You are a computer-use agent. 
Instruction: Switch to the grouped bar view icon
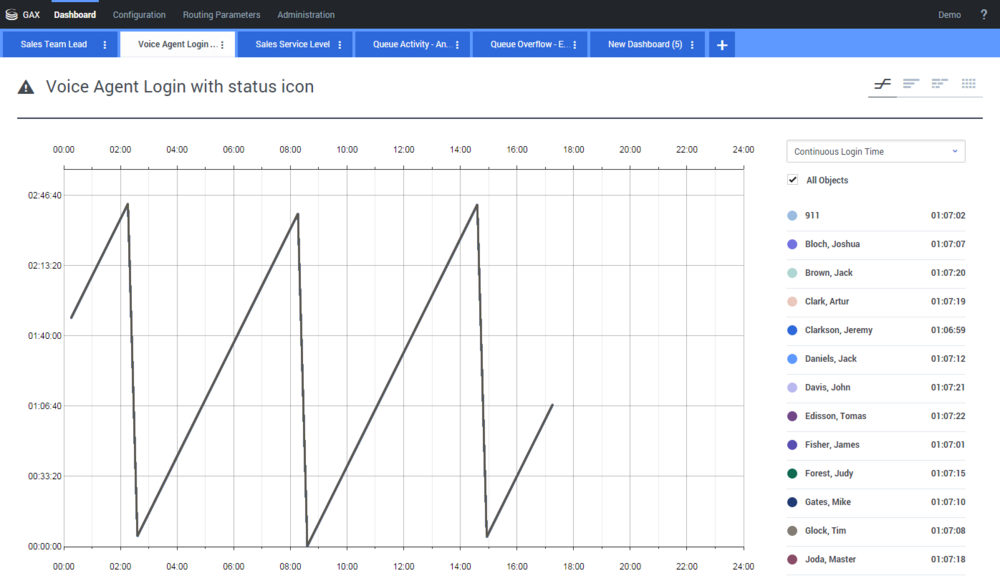click(939, 84)
